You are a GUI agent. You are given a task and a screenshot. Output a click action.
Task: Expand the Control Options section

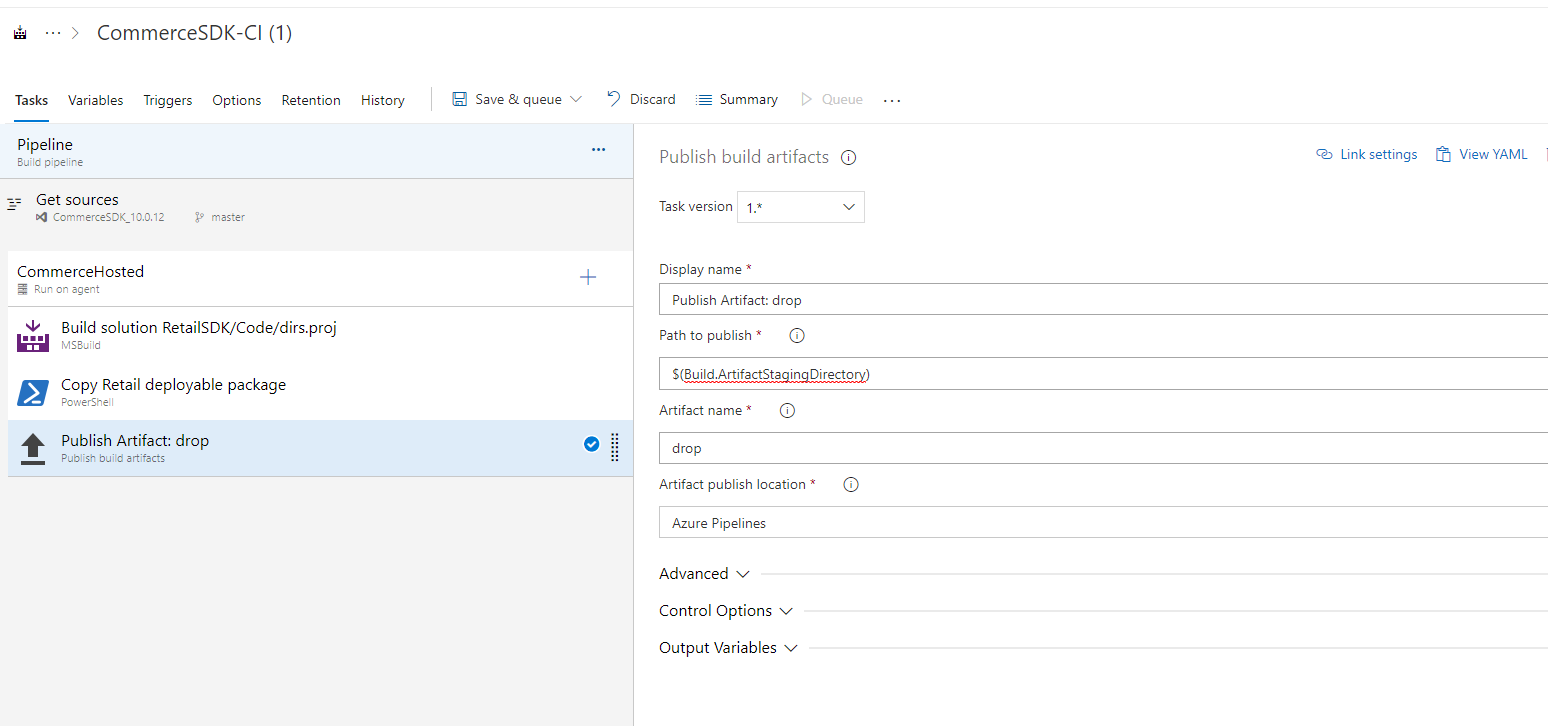[726, 611]
